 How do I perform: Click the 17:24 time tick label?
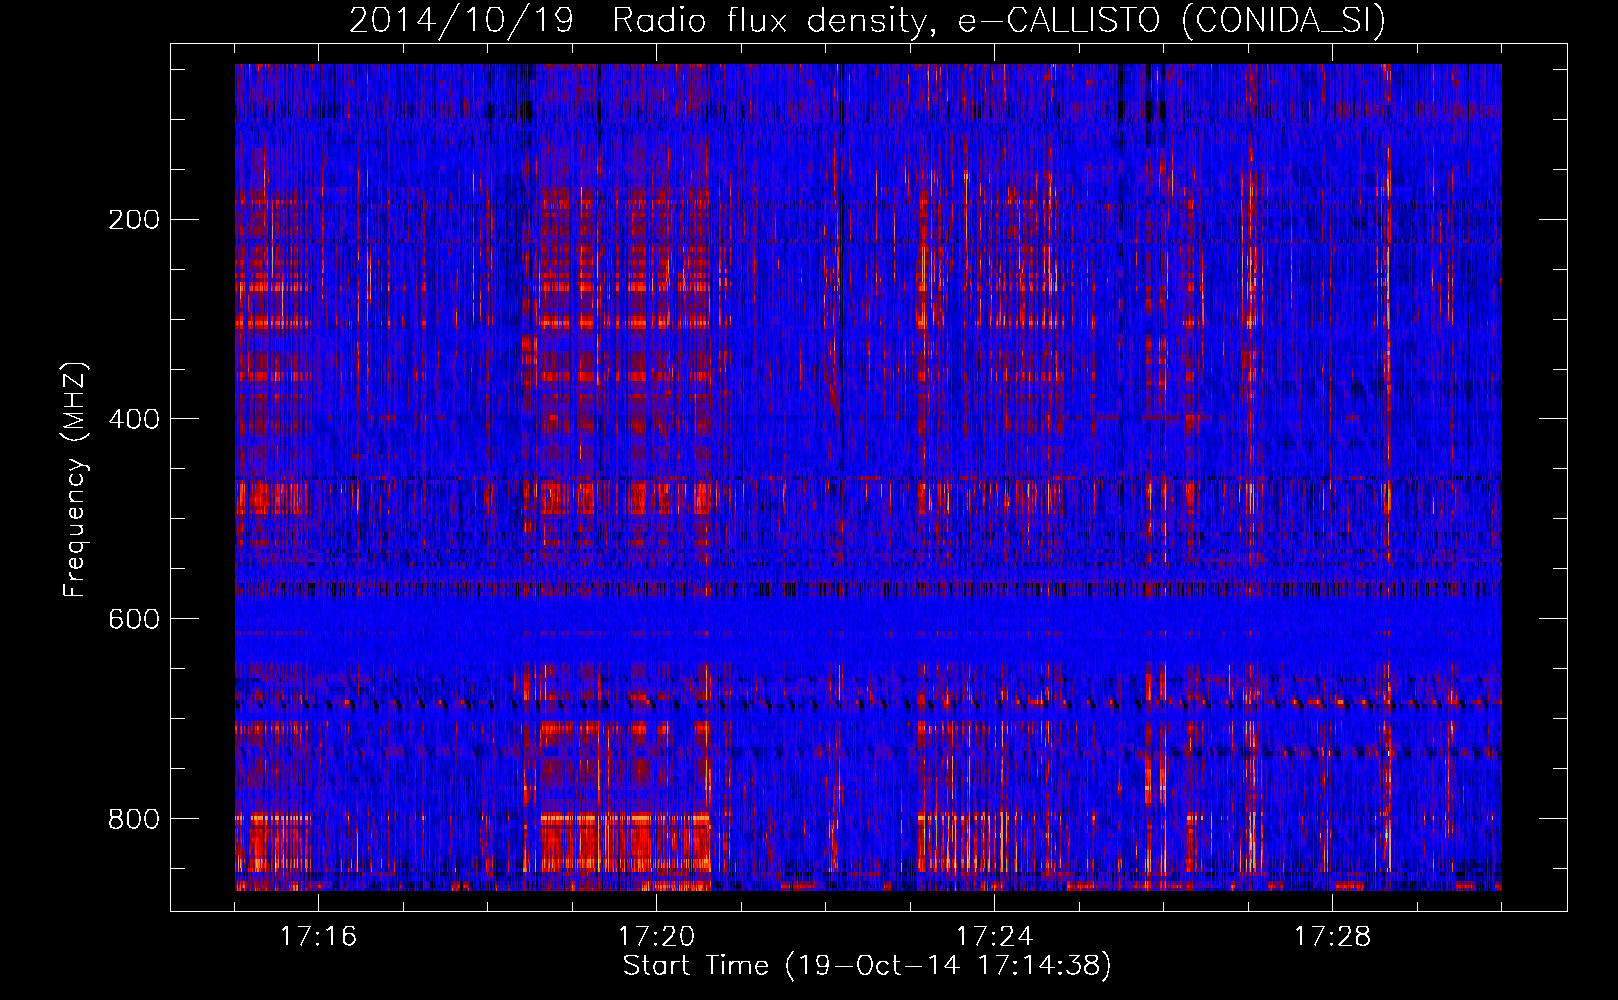click(994, 937)
